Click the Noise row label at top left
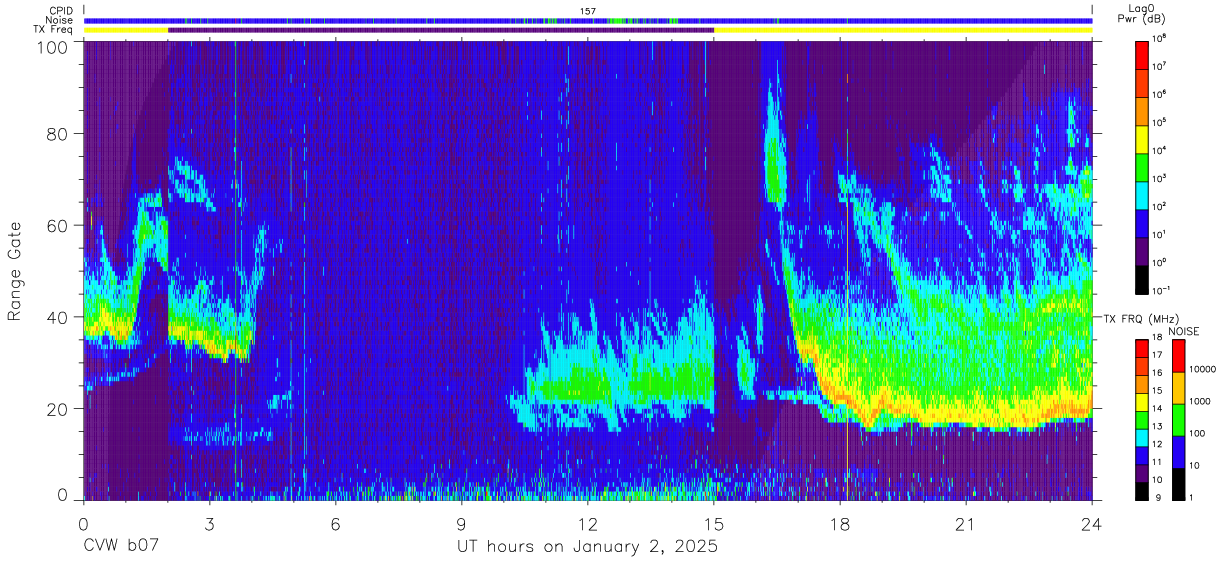The width and height of the screenshot is (1228, 567). (x=60, y=20)
